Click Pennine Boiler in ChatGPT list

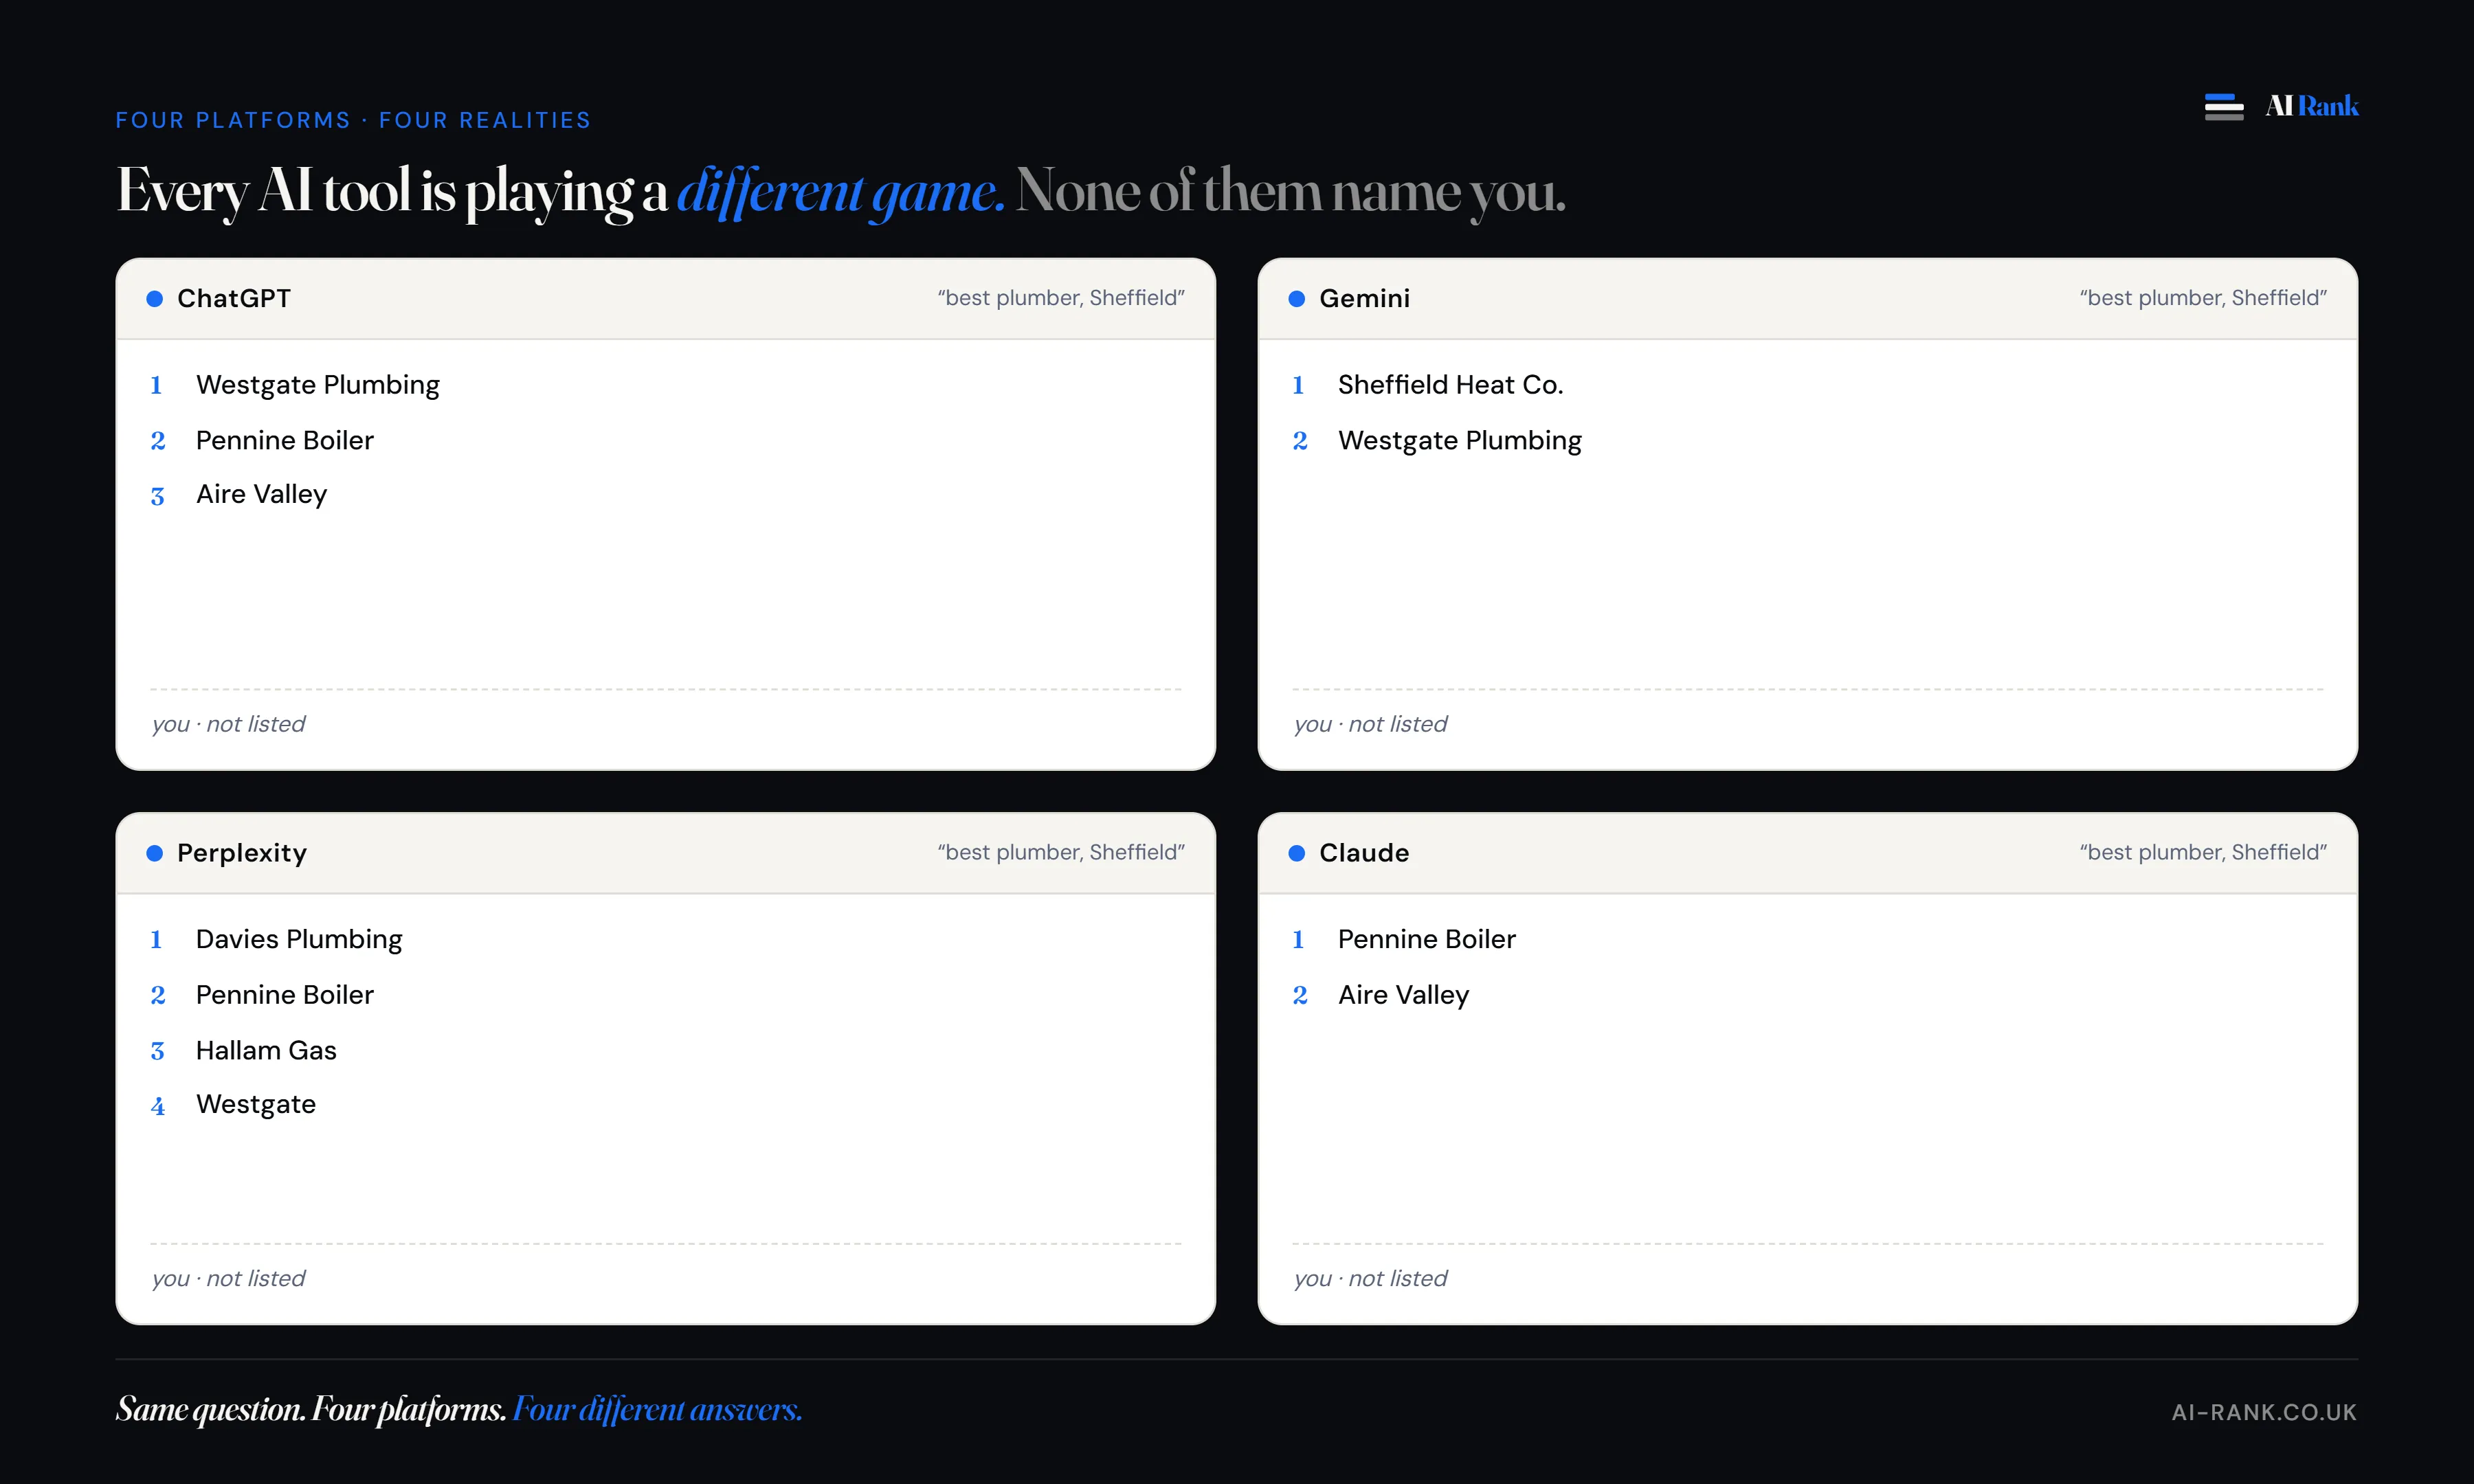(285, 440)
